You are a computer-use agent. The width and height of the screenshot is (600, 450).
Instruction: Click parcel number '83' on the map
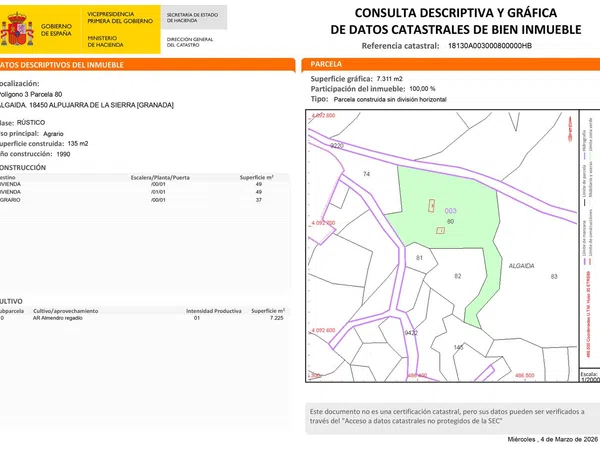554,276
